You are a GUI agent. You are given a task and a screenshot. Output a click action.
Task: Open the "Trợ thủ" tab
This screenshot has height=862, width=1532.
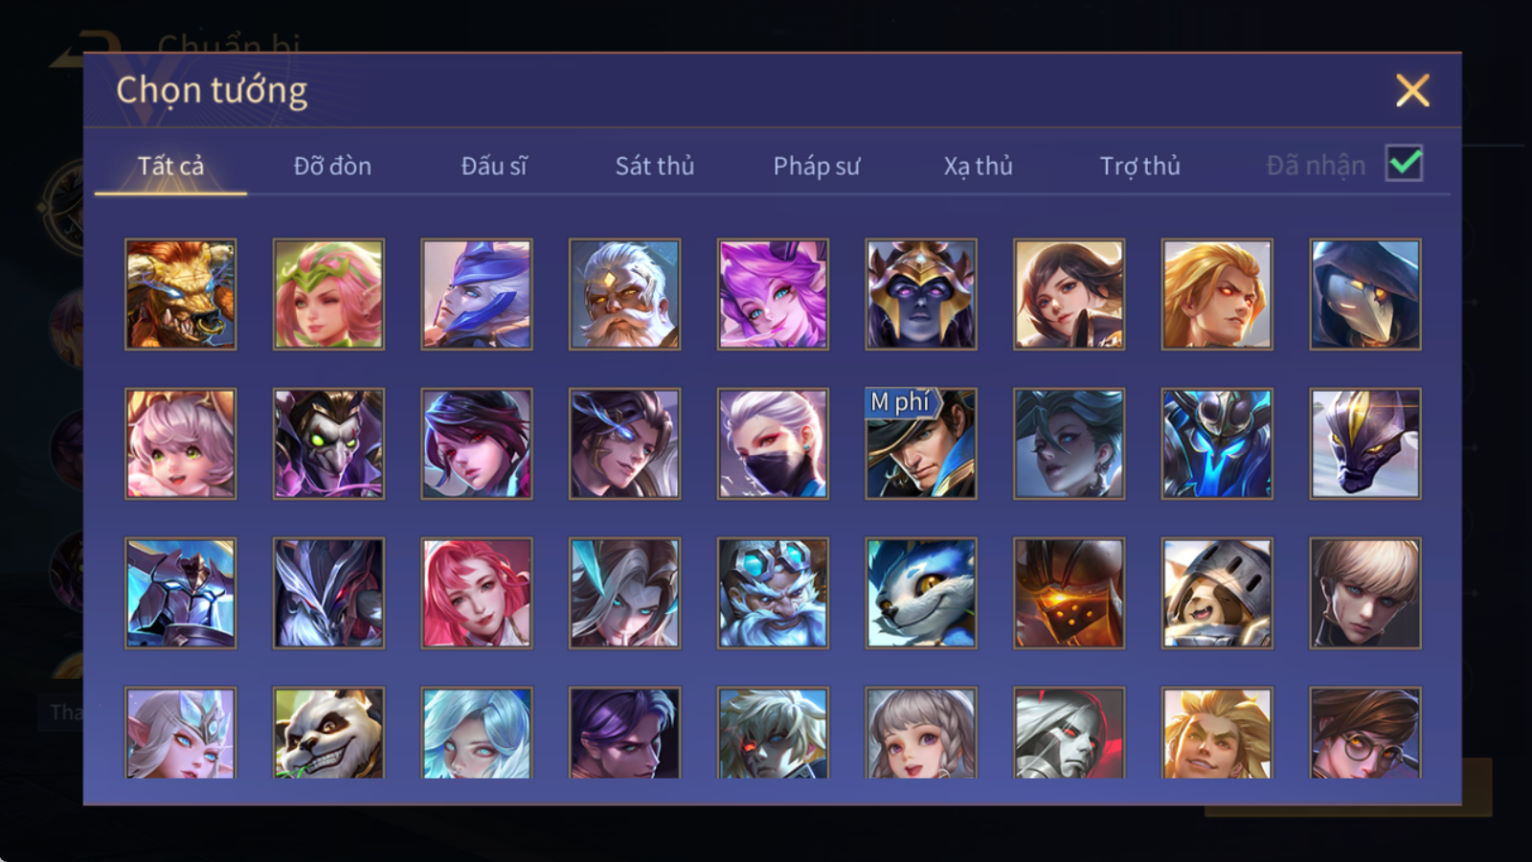pyautogui.click(x=1140, y=166)
